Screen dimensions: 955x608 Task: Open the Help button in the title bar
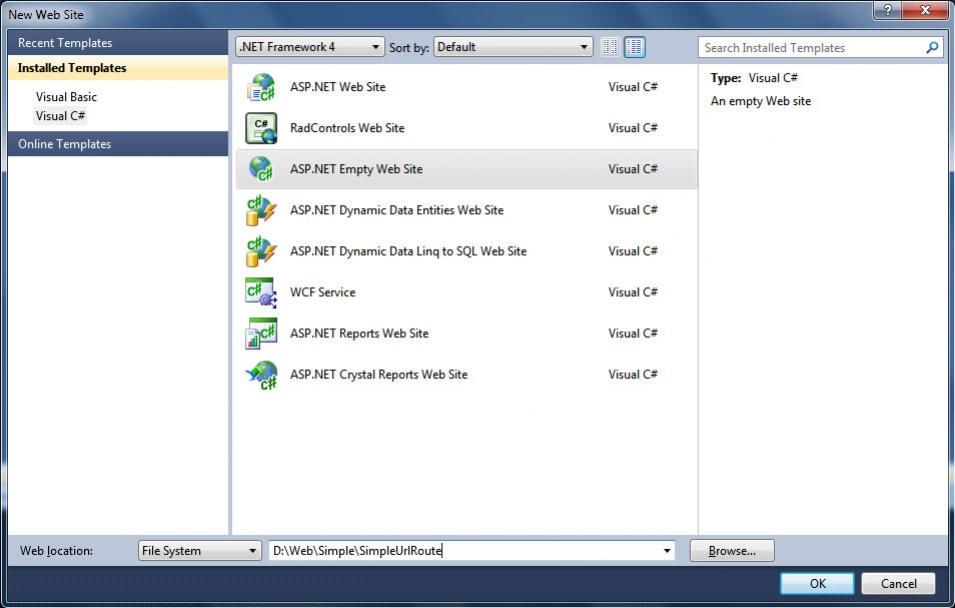[x=889, y=10]
